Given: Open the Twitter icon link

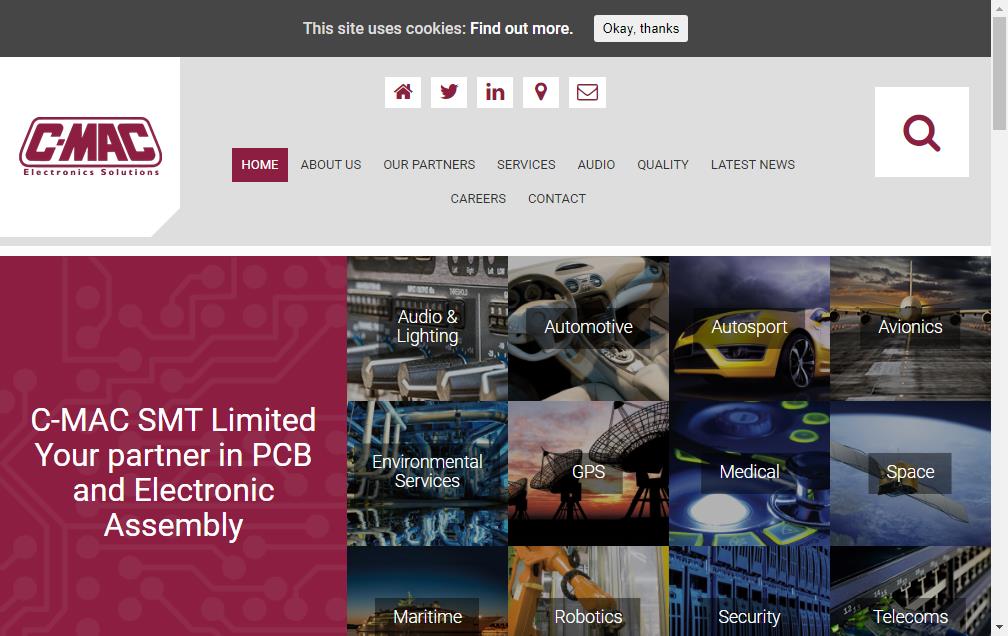Looking at the screenshot, I should 449,93.
